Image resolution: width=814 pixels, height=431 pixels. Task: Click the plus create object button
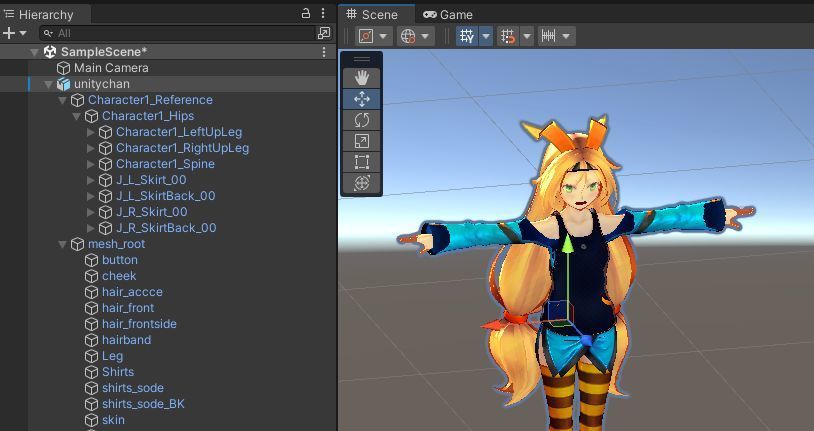point(9,33)
